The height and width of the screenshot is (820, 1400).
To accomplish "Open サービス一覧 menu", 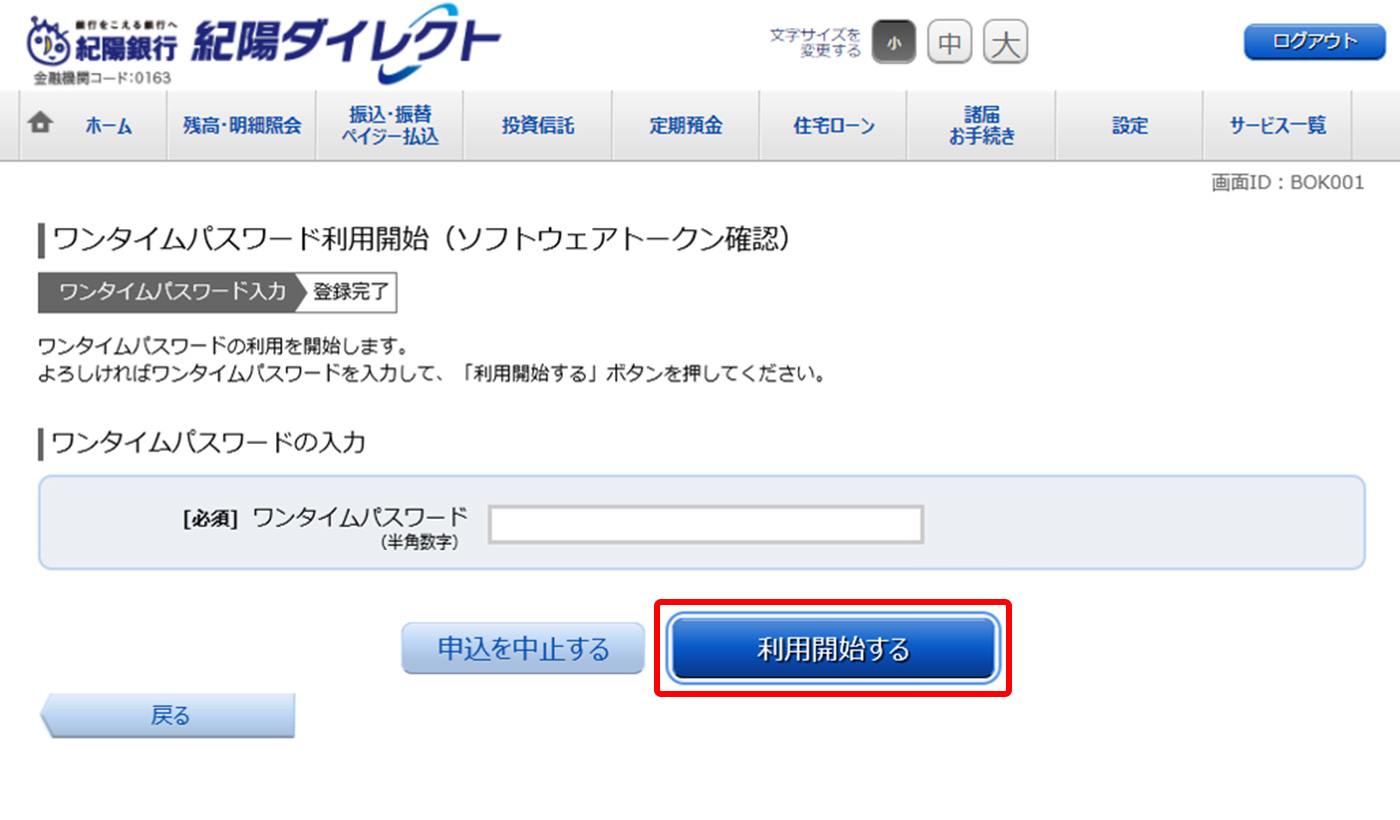I will pos(1277,126).
